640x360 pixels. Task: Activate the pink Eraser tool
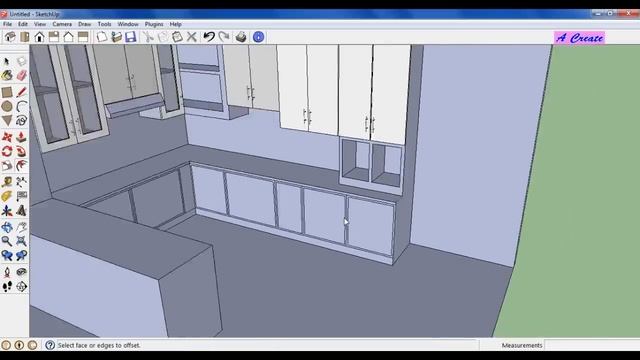21,75
